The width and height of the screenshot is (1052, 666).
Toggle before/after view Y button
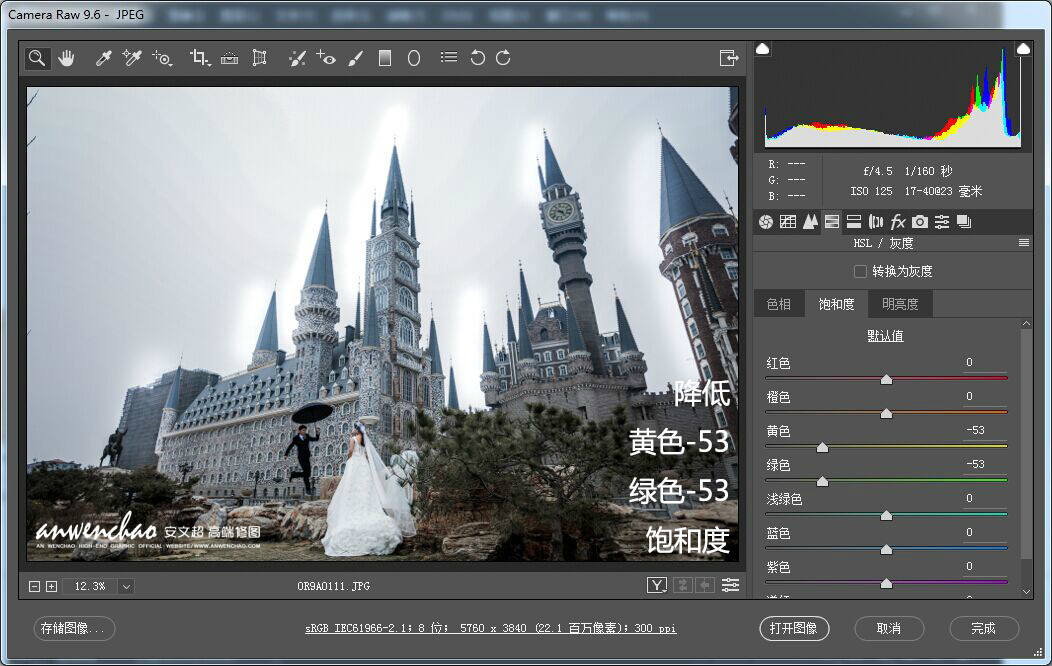pos(657,586)
